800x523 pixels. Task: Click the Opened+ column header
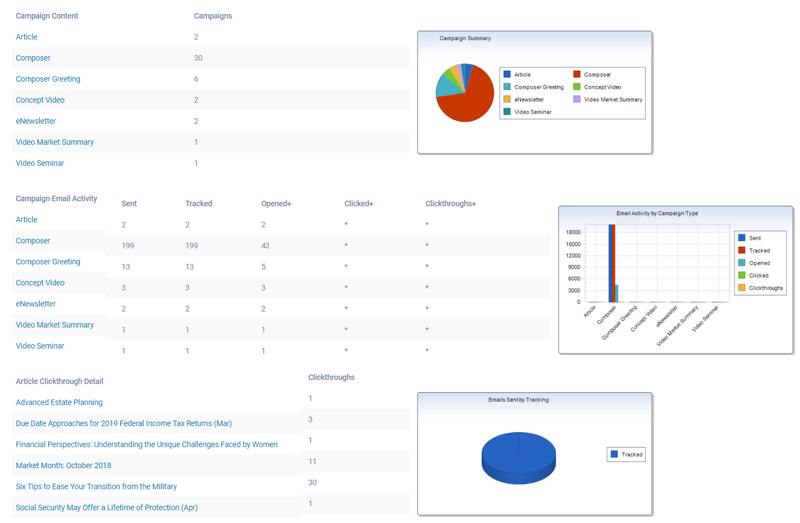[x=276, y=204]
